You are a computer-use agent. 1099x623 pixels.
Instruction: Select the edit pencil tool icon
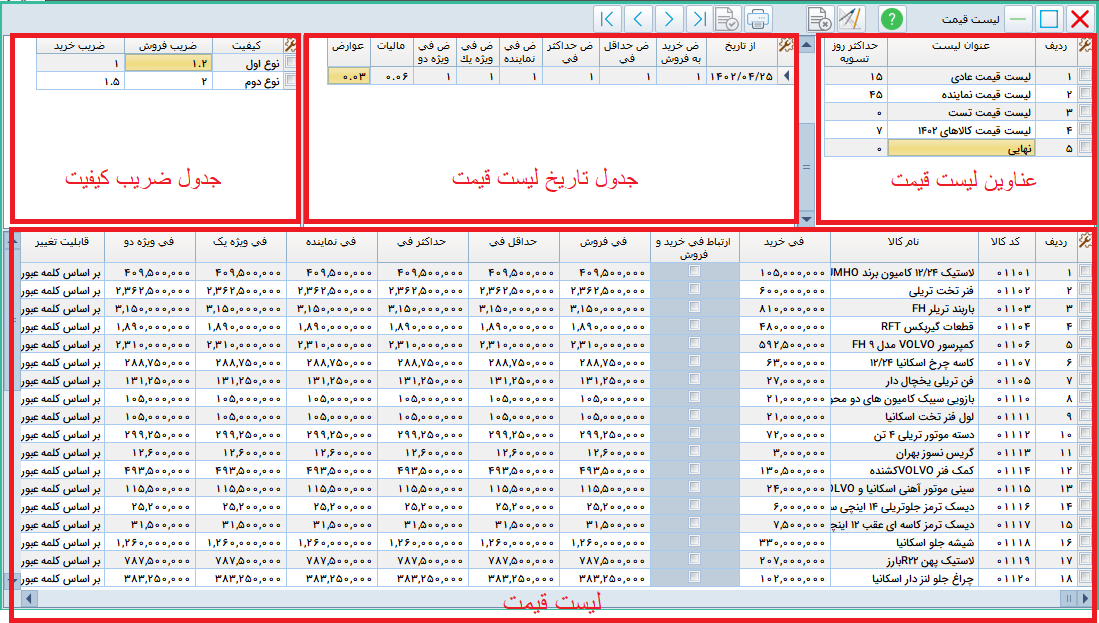[851, 16]
